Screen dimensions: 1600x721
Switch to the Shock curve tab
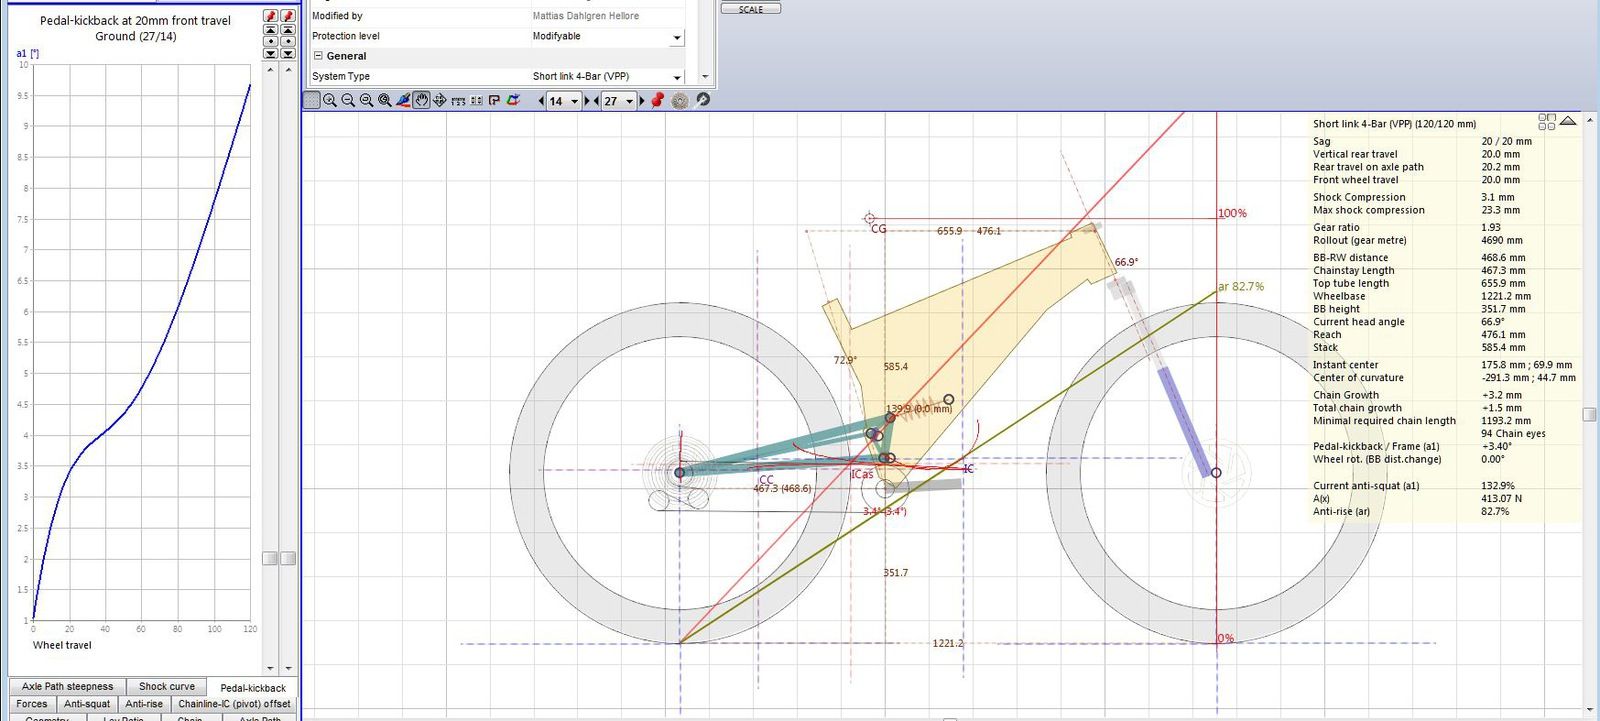coord(167,687)
